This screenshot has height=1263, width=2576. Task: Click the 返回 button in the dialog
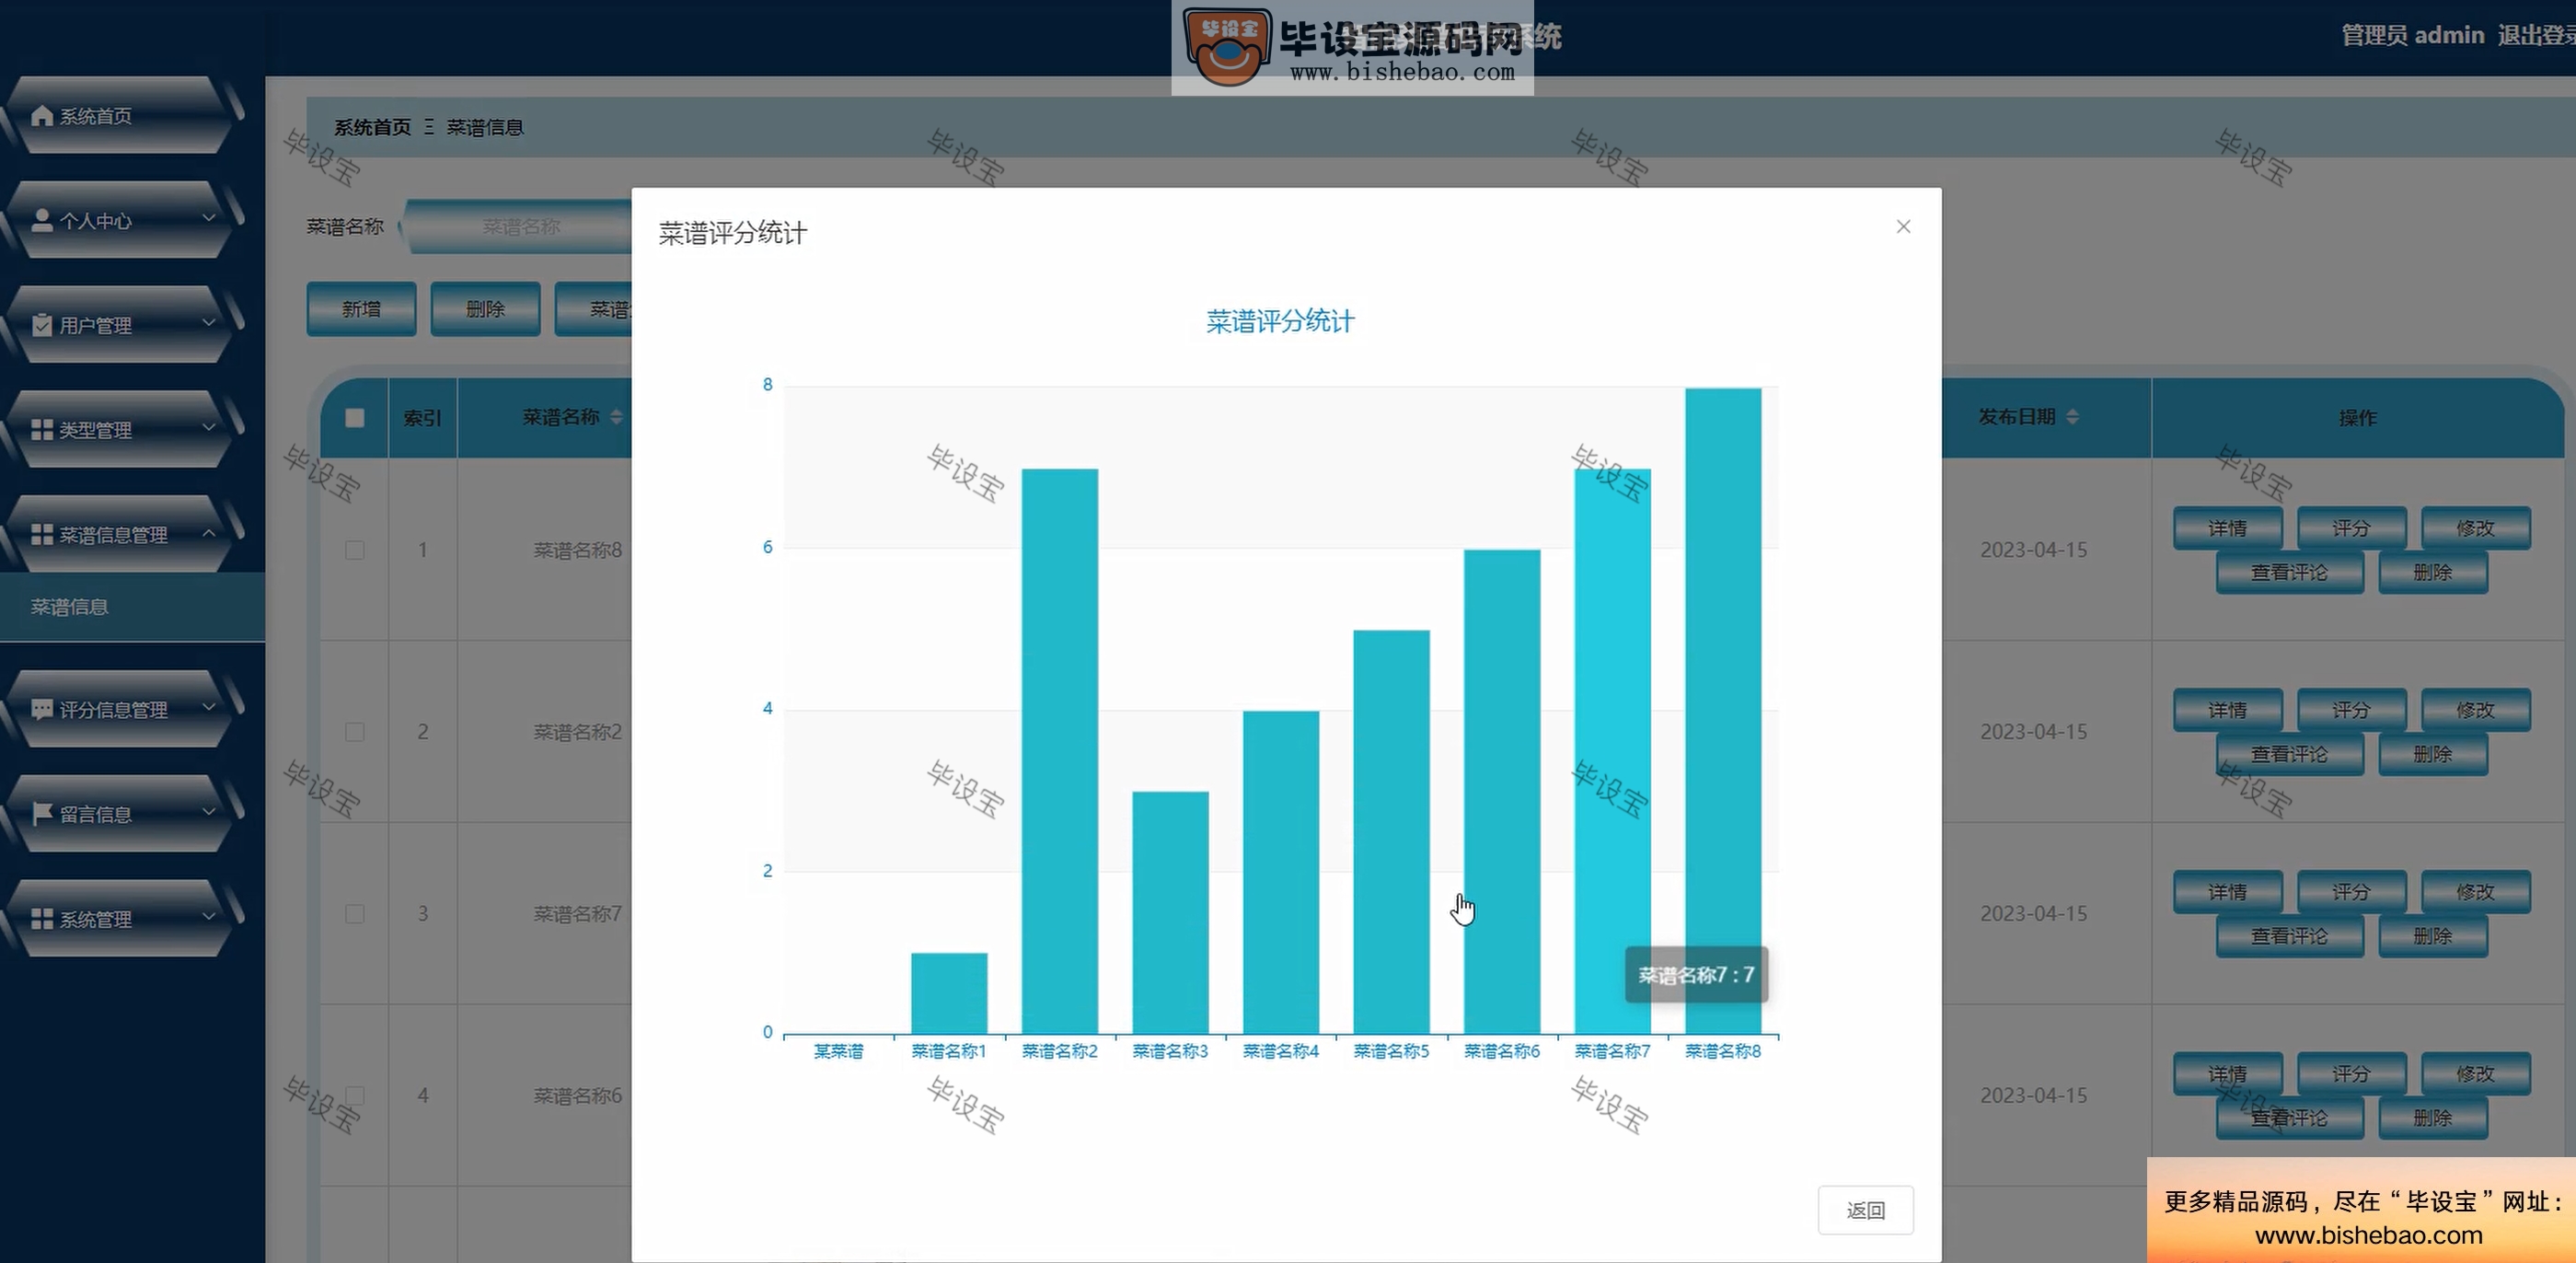pyautogui.click(x=1865, y=1210)
